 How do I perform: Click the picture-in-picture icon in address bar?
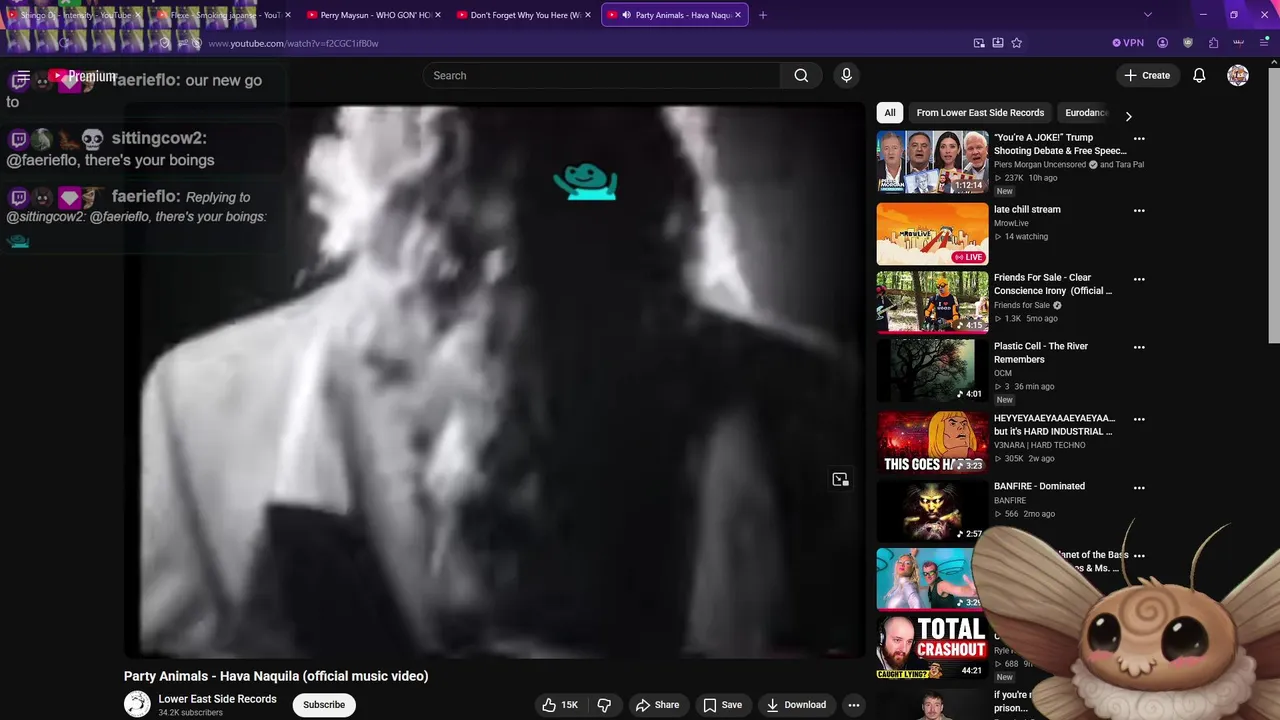(x=979, y=43)
